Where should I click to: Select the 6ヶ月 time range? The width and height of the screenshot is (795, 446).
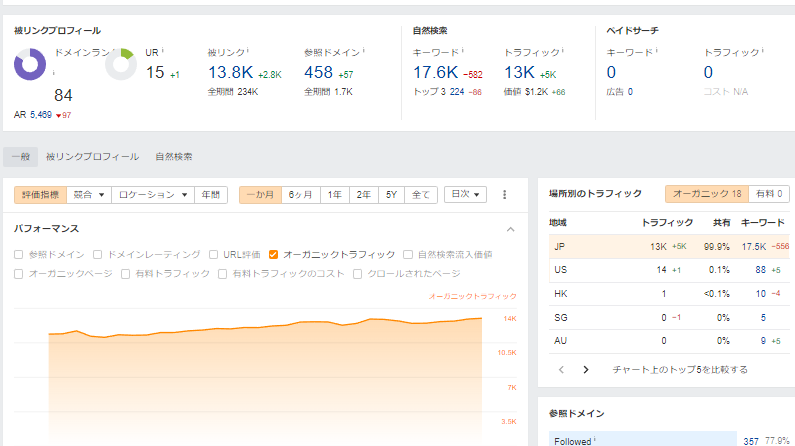pyautogui.click(x=301, y=195)
